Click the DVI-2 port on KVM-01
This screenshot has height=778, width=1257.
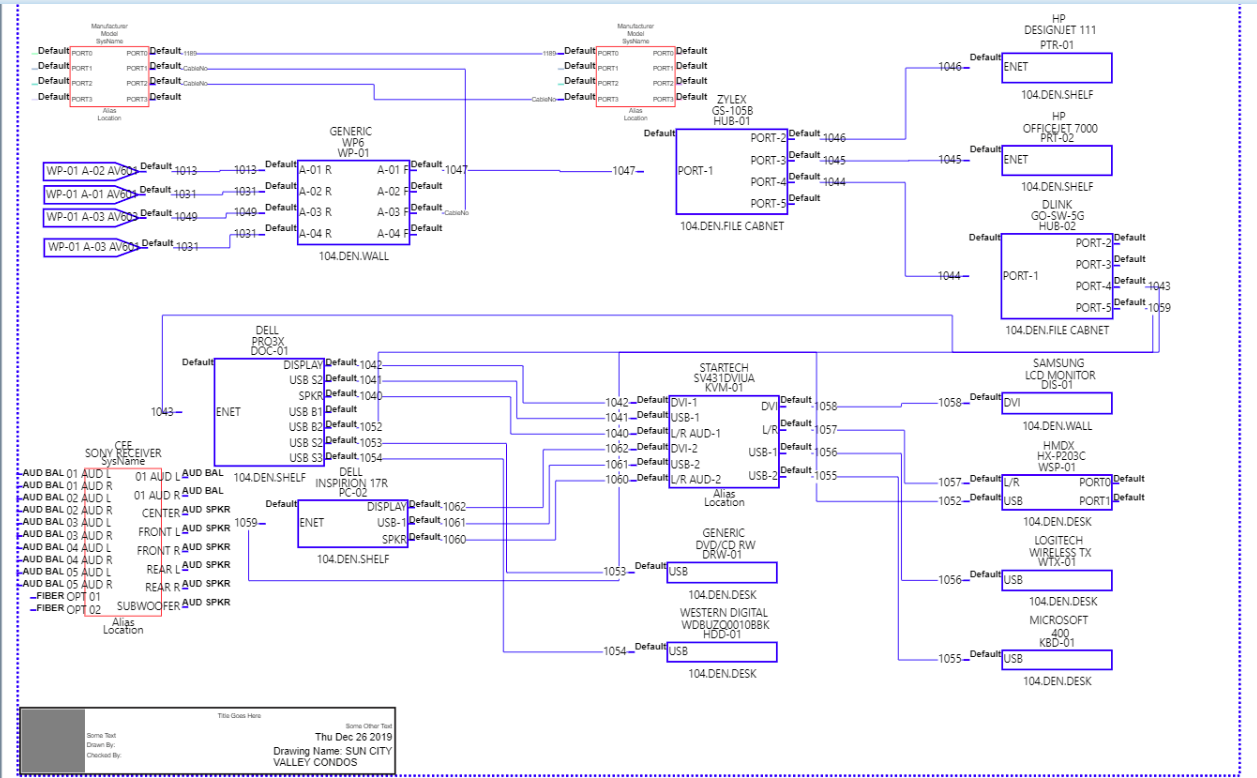tap(685, 449)
